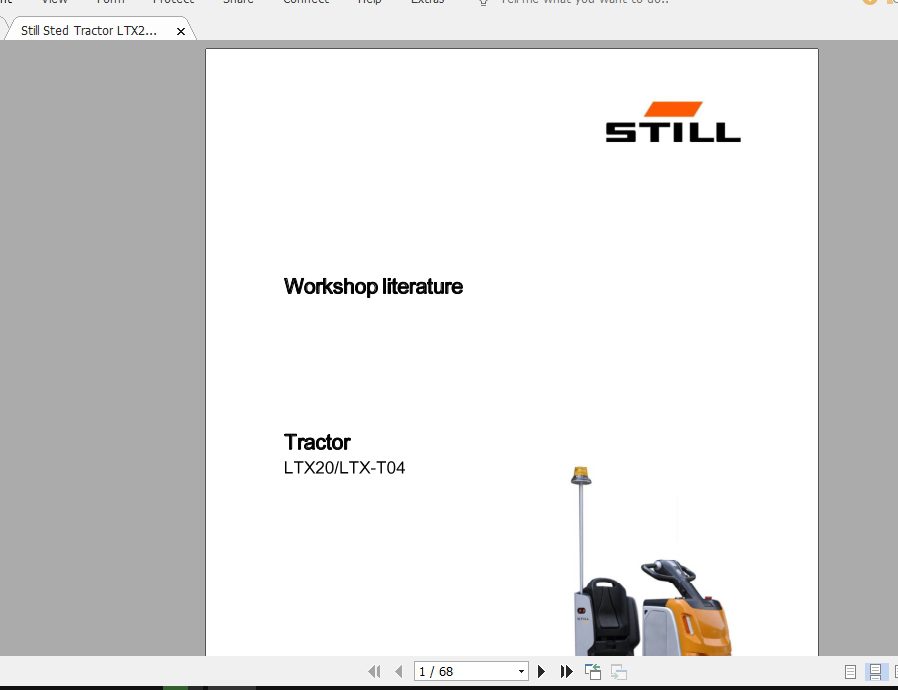The width and height of the screenshot is (898, 690).
Task: Go to the next page
Action: point(541,671)
